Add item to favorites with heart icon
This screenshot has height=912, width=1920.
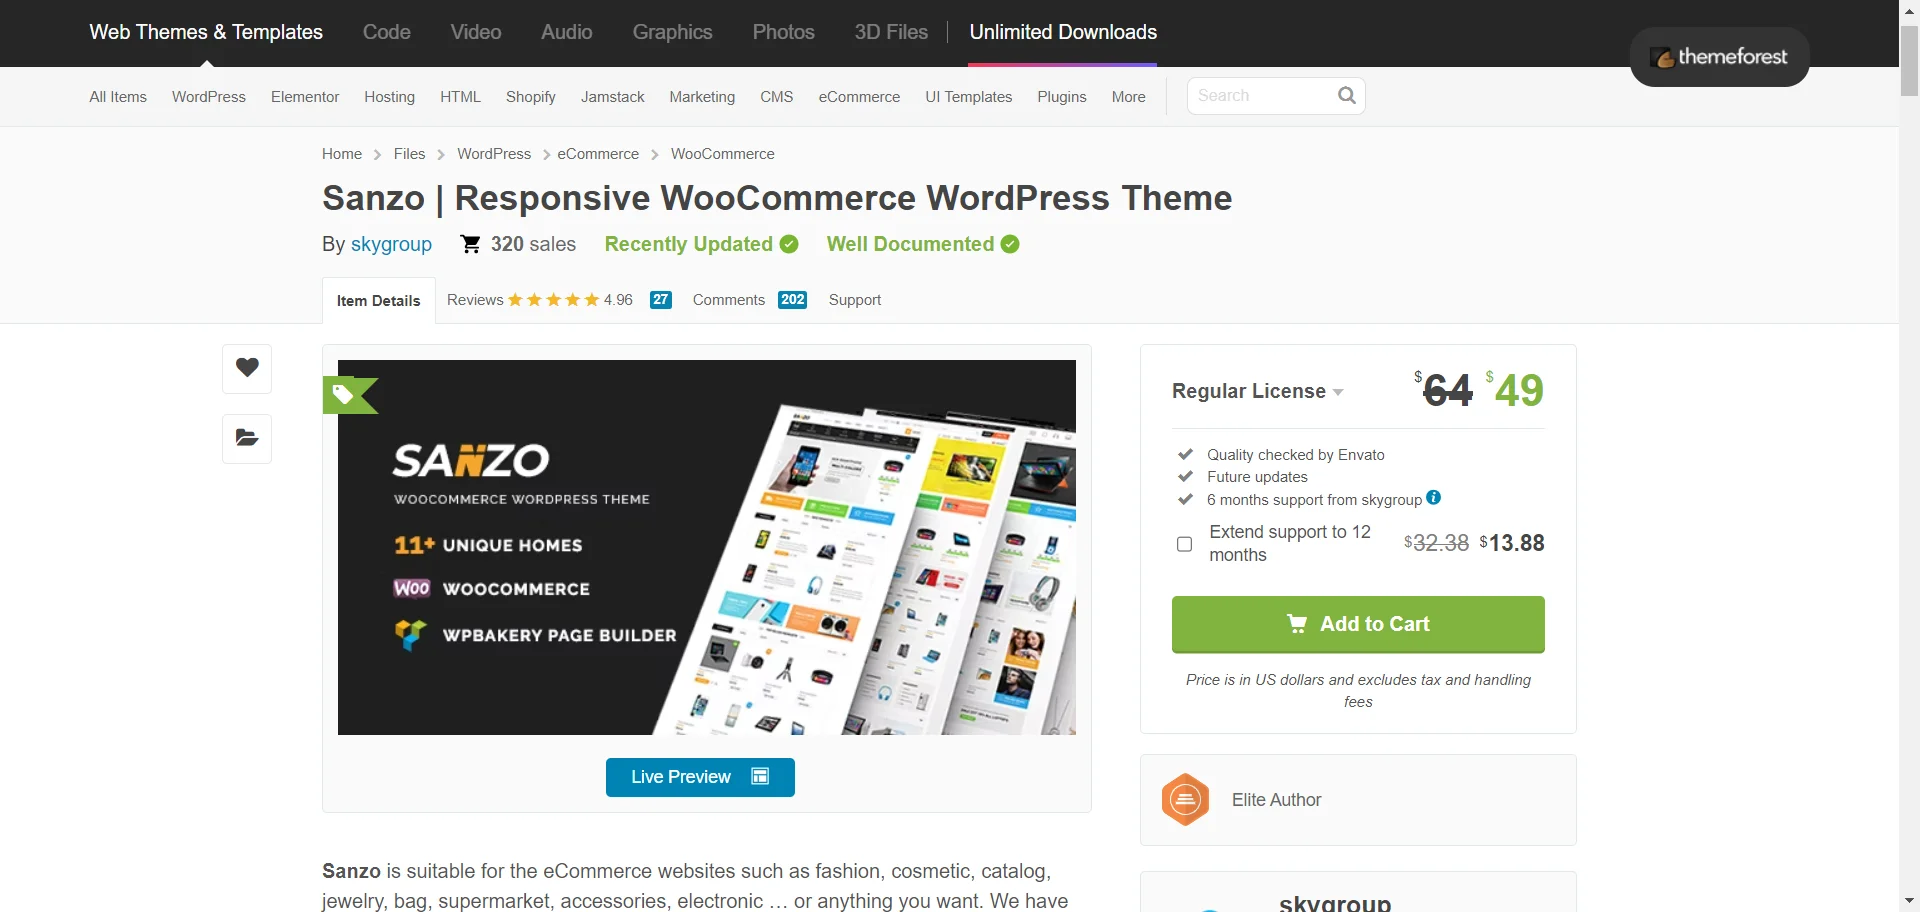point(247,368)
